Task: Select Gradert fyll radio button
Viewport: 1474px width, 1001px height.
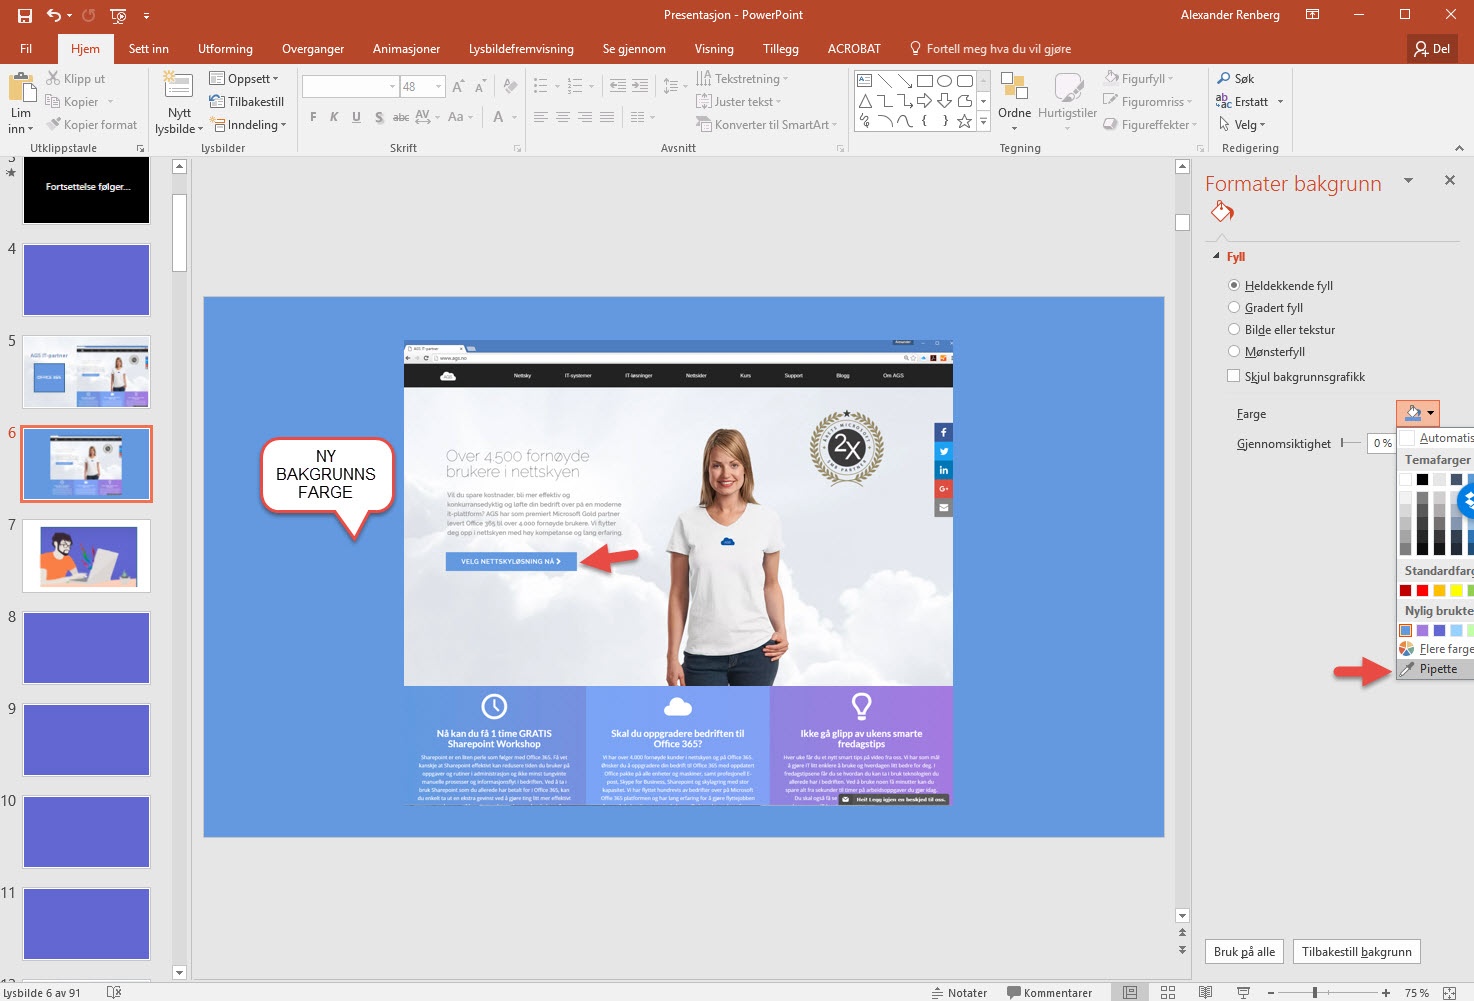Action: point(1234,308)
